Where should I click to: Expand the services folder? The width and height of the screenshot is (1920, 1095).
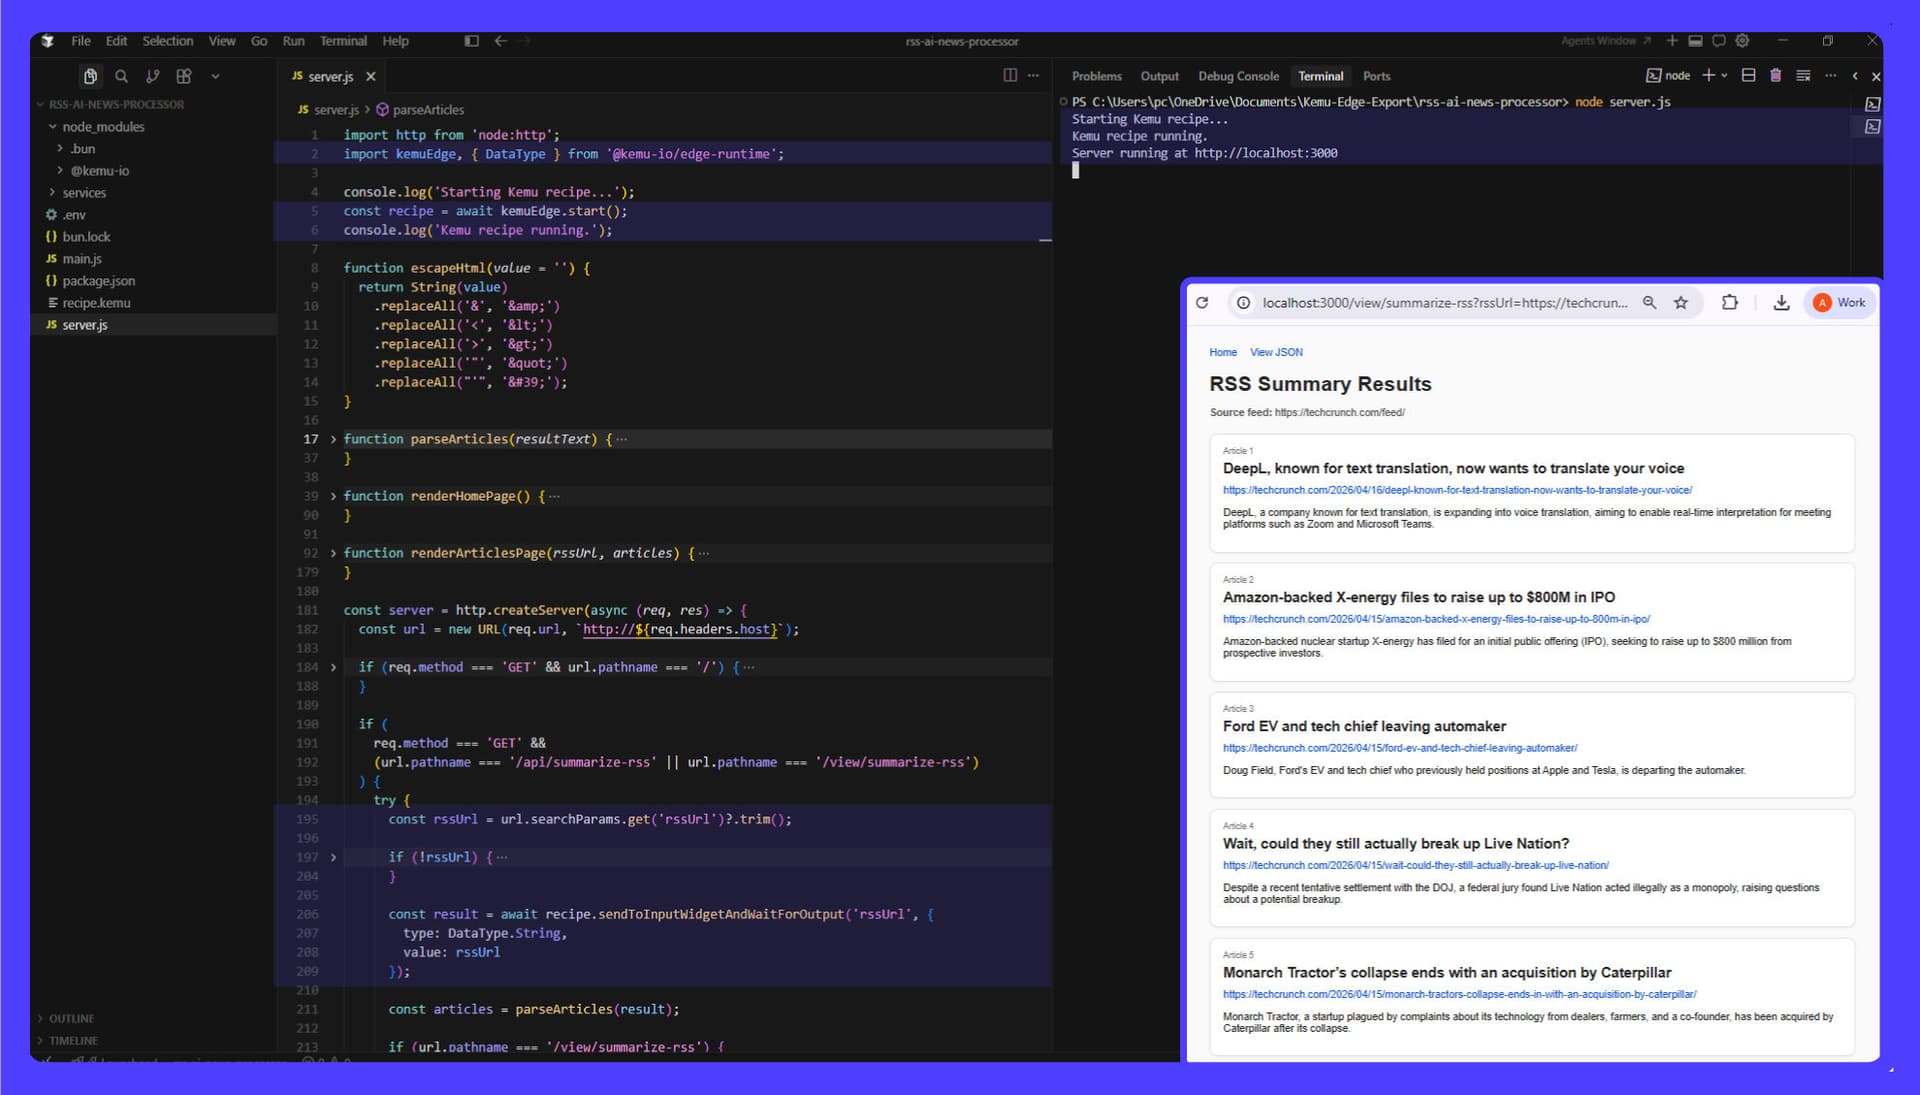click(x=84, y=192)
